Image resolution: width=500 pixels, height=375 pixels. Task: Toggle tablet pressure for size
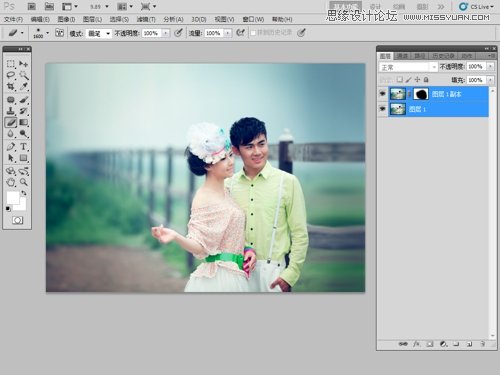pos(301,33)
